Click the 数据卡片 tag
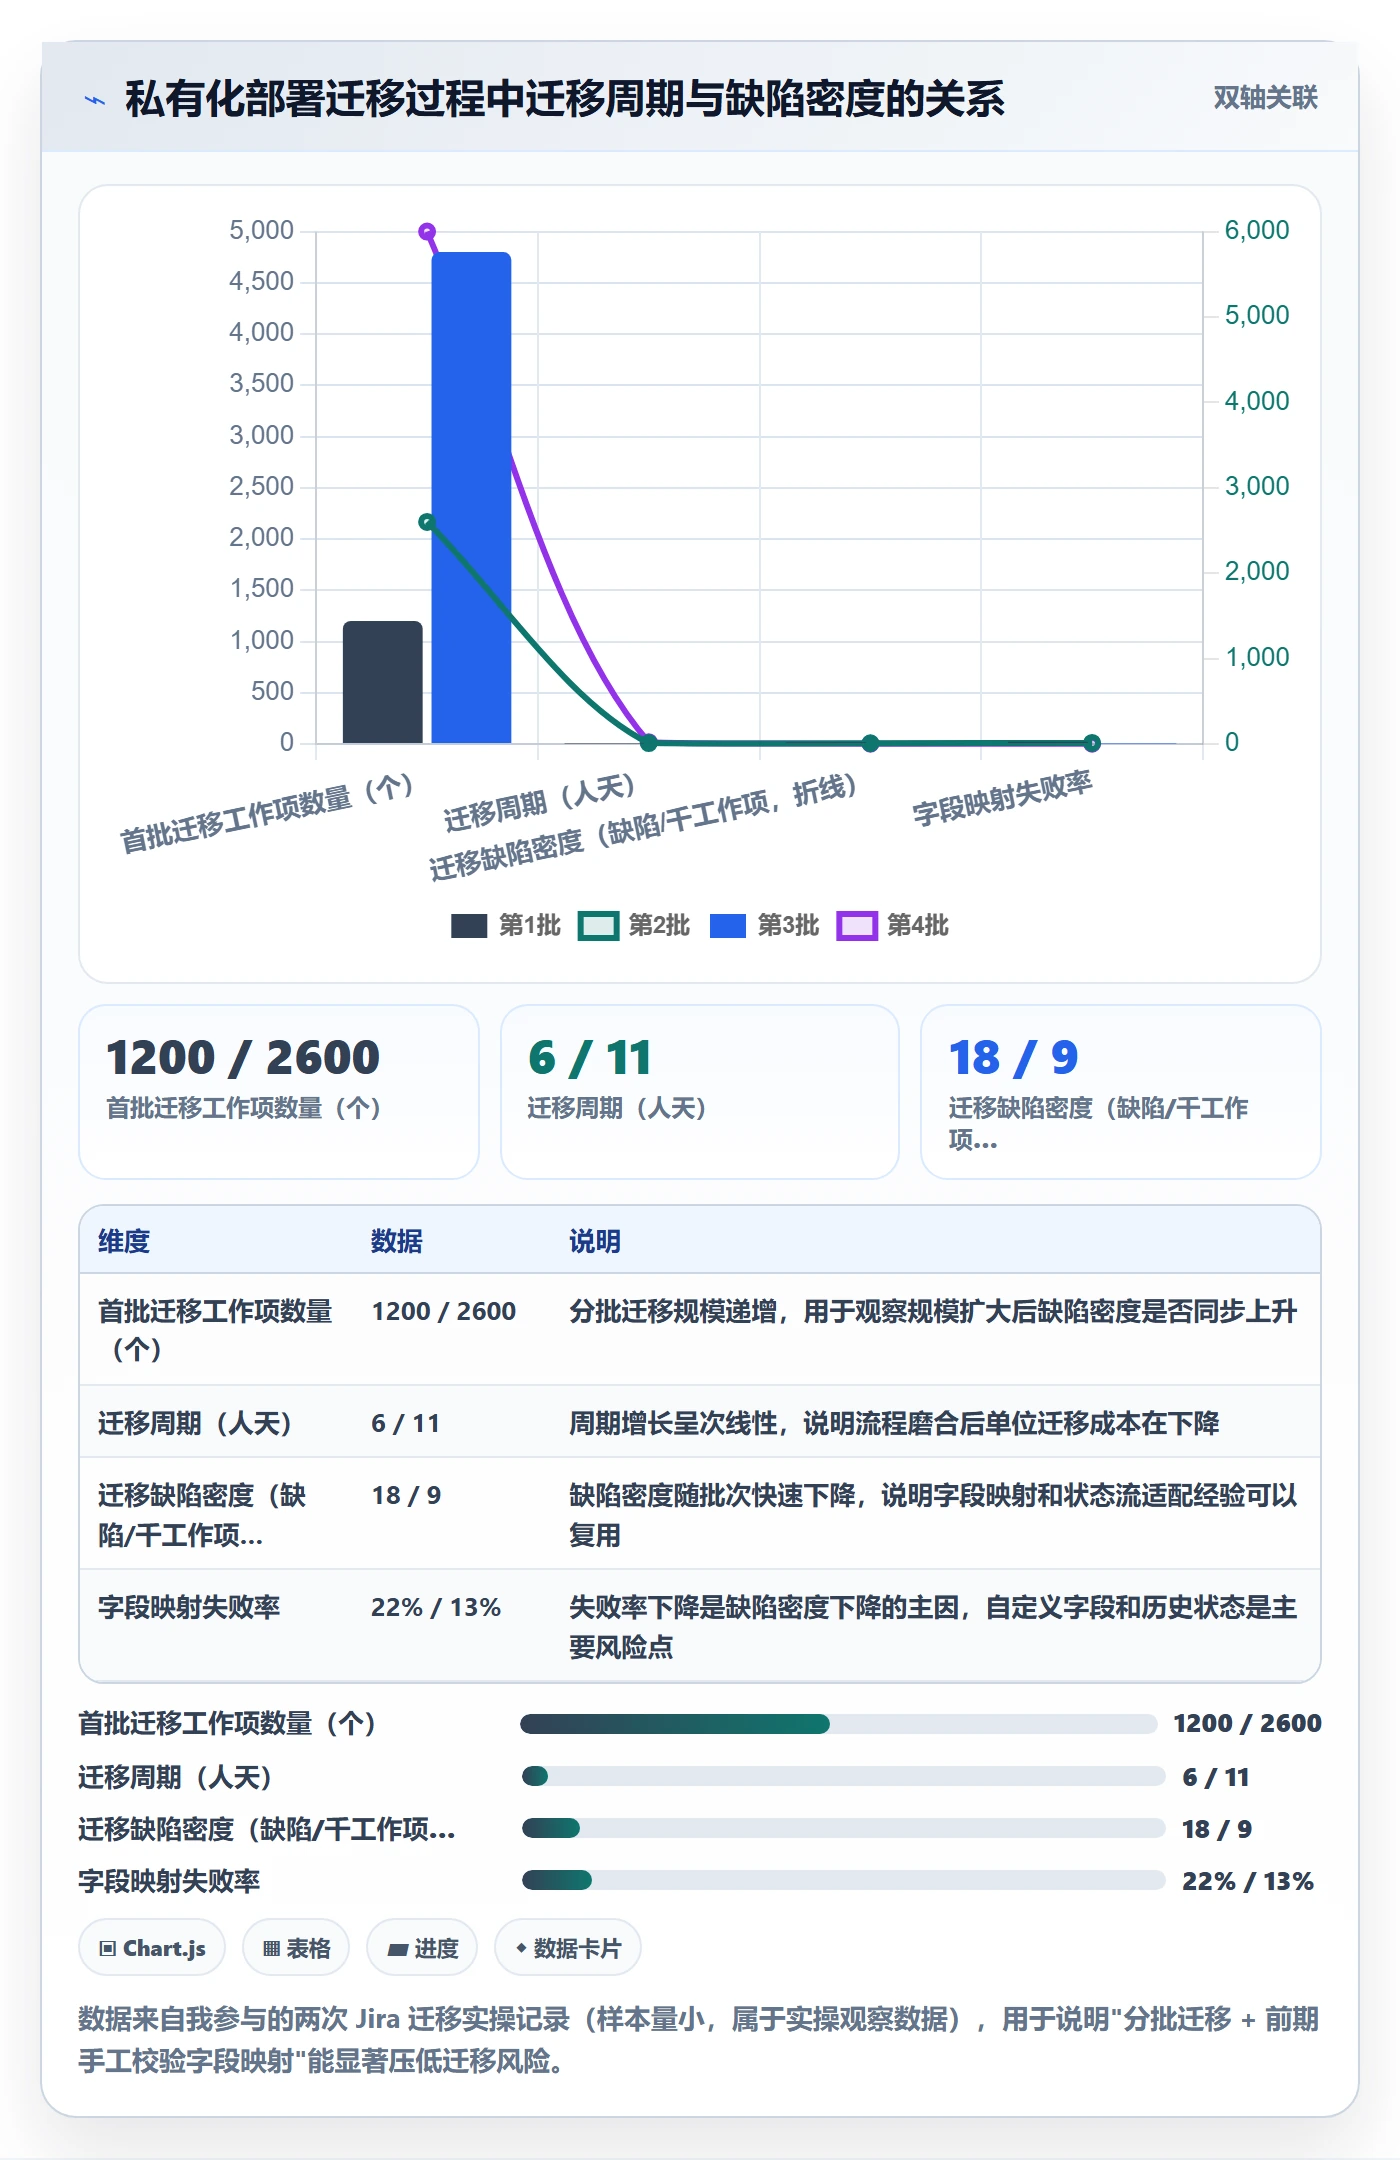 [568, 1948]
